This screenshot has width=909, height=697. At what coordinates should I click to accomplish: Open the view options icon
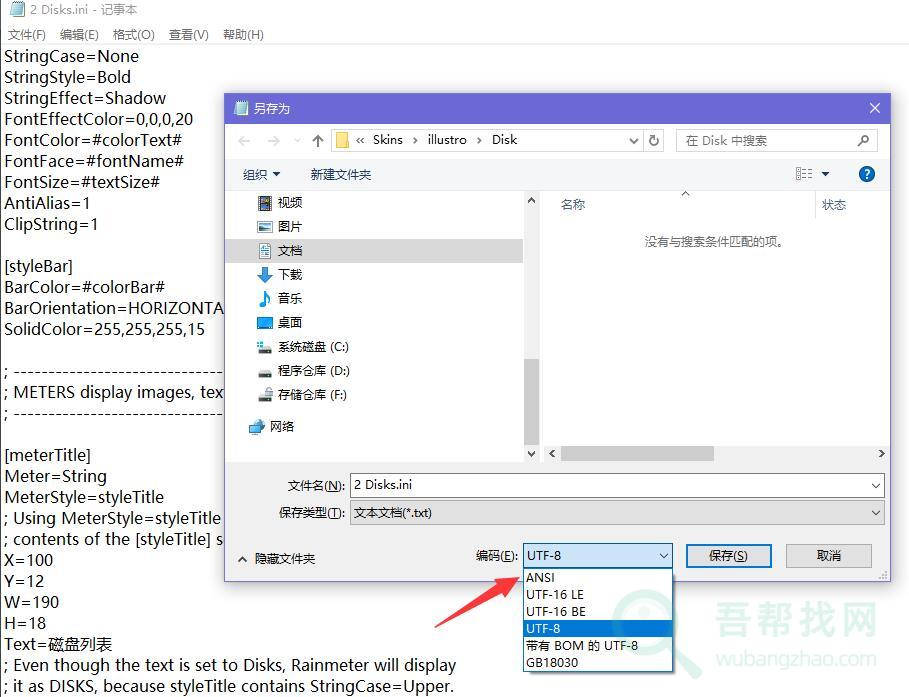(805, 174)
